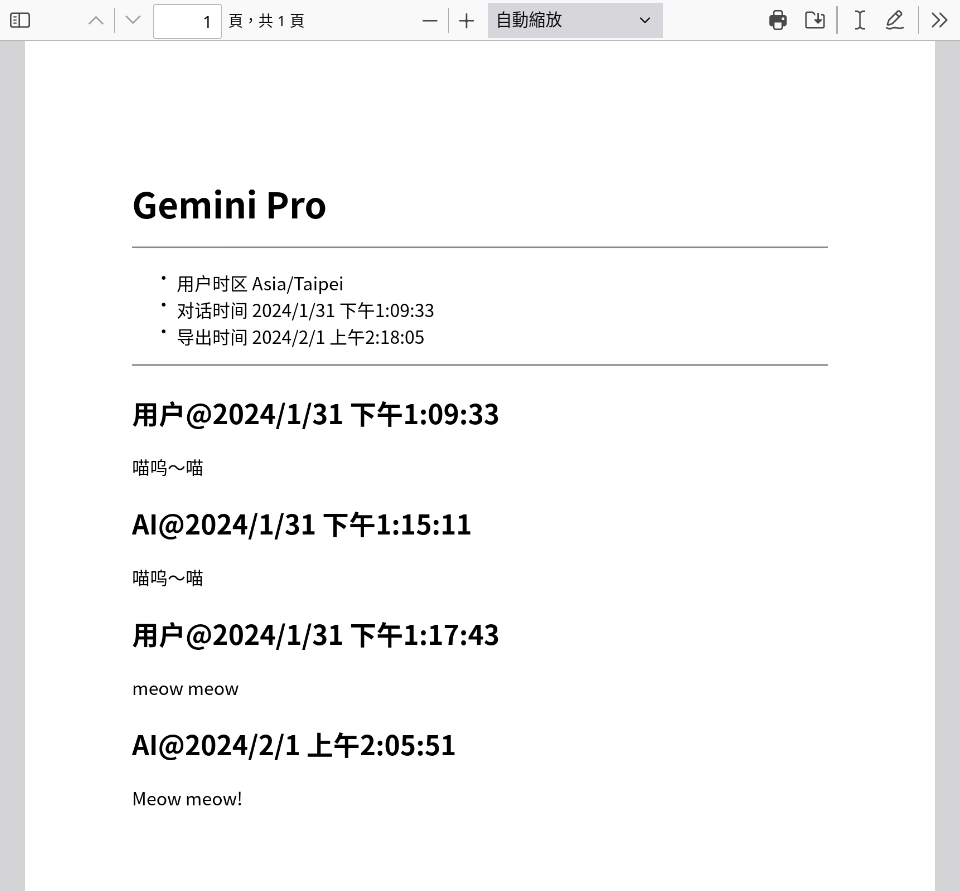The height and width of the screenshot is (891, 960).
Task: Click the 'meow meow' user message
Action: [186, 690]
